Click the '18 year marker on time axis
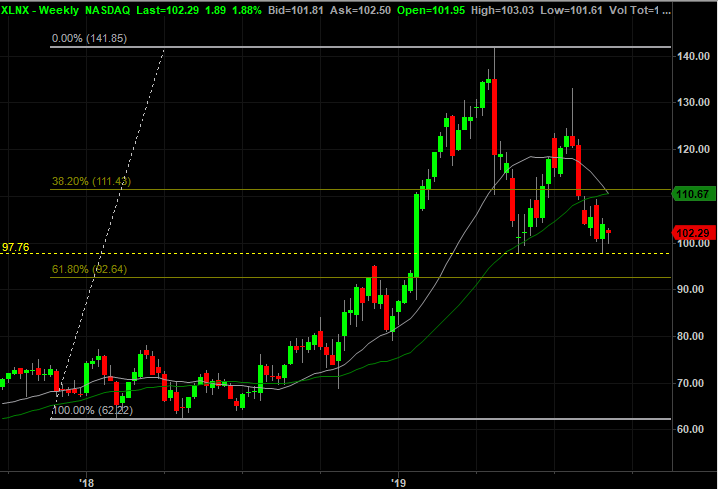 point(86,483)
